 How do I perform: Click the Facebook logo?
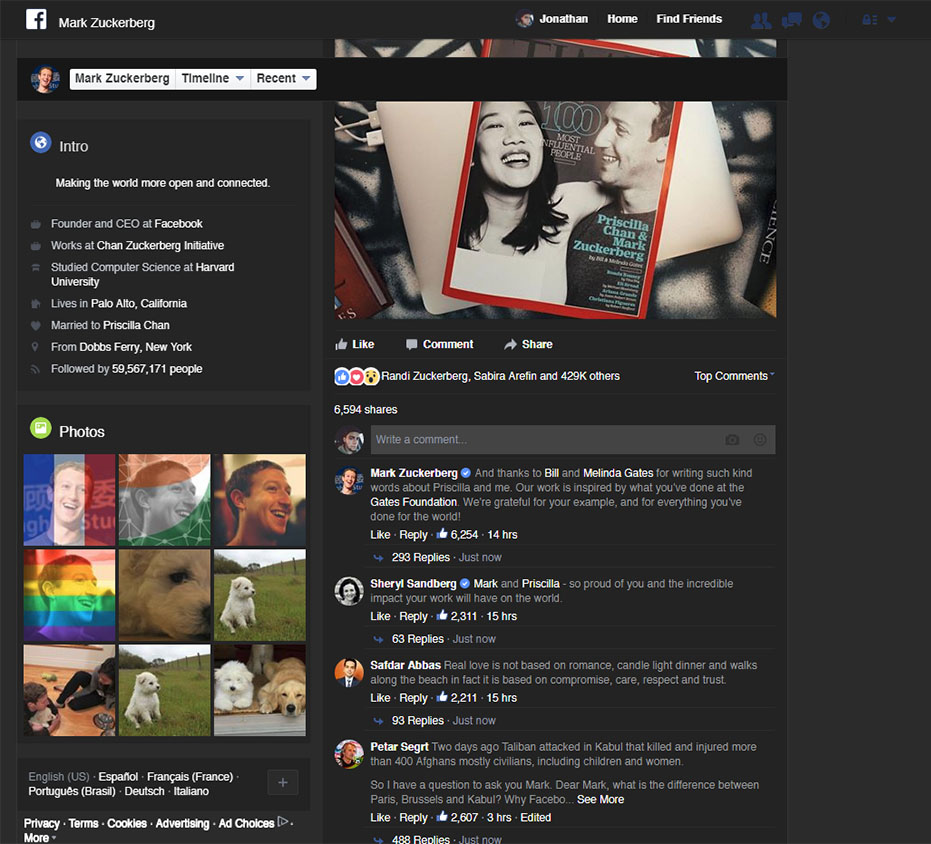[x=36, y=19]
